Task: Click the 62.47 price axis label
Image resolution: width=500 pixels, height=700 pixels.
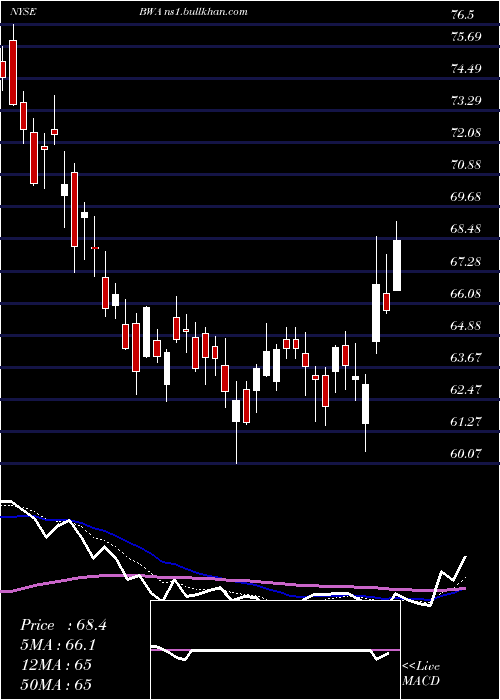Action: click(x=466, y=390)
